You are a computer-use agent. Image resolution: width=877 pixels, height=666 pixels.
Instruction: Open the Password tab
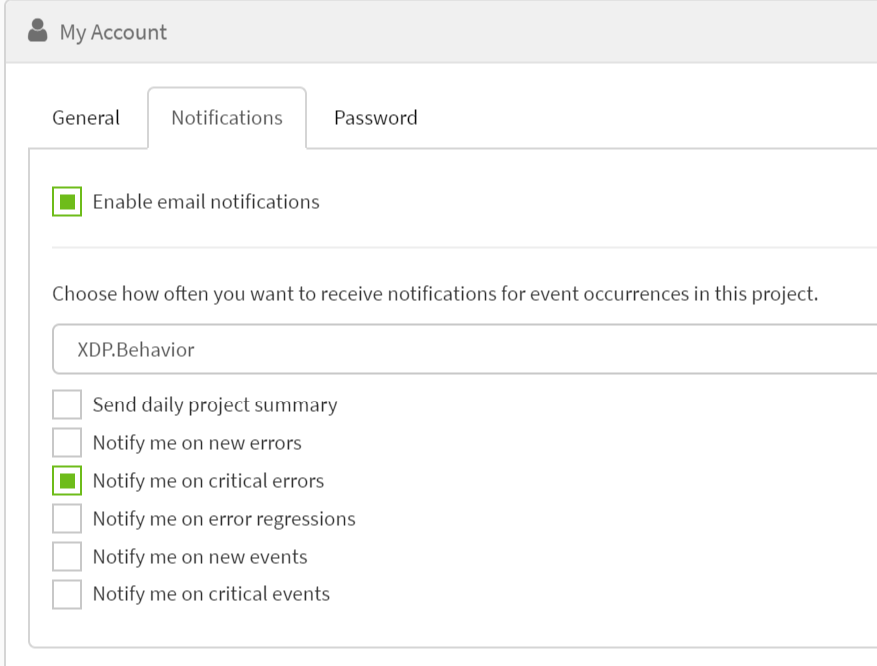point(375,118)
